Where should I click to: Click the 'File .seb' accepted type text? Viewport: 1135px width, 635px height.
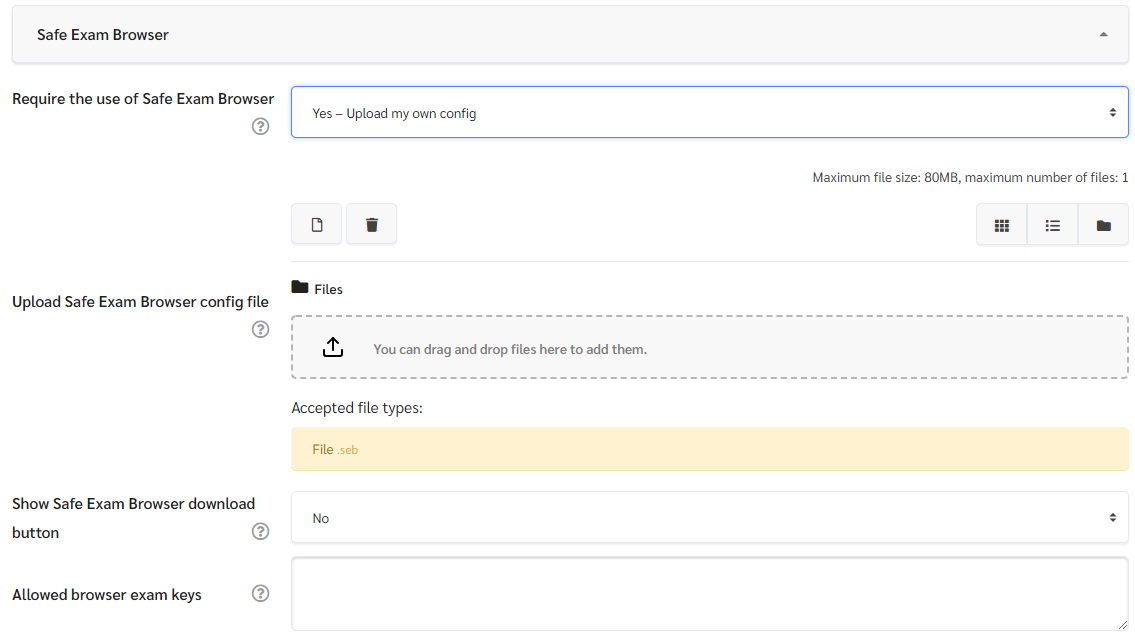pyautogui.click(x=335, y=450)
